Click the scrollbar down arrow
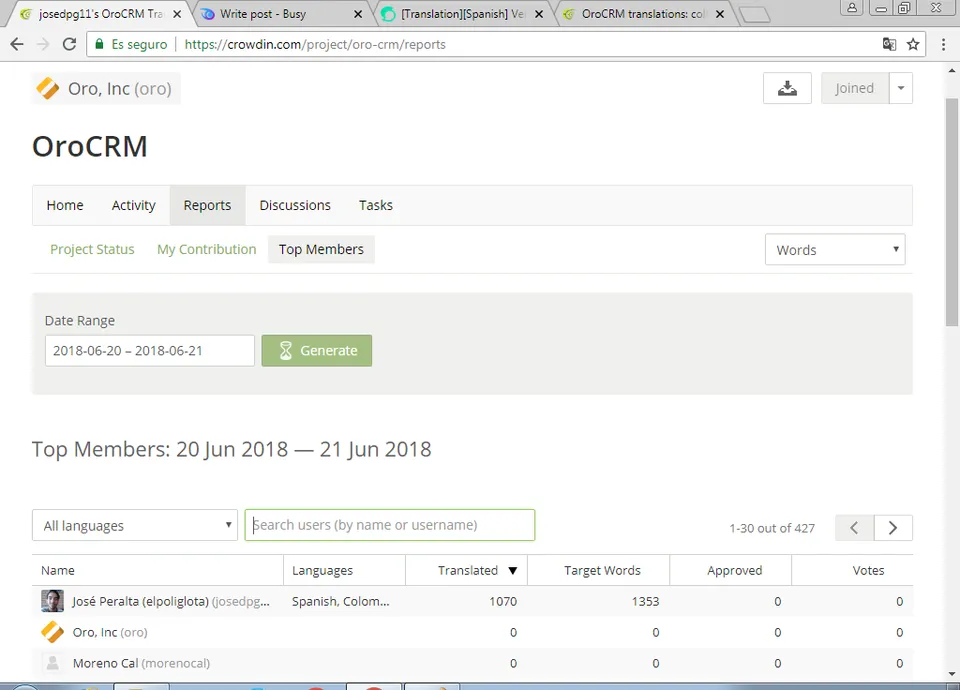Image resolution: width=960 pixels, height=690 pixels. pyautogui.click(x=952, y=674)
